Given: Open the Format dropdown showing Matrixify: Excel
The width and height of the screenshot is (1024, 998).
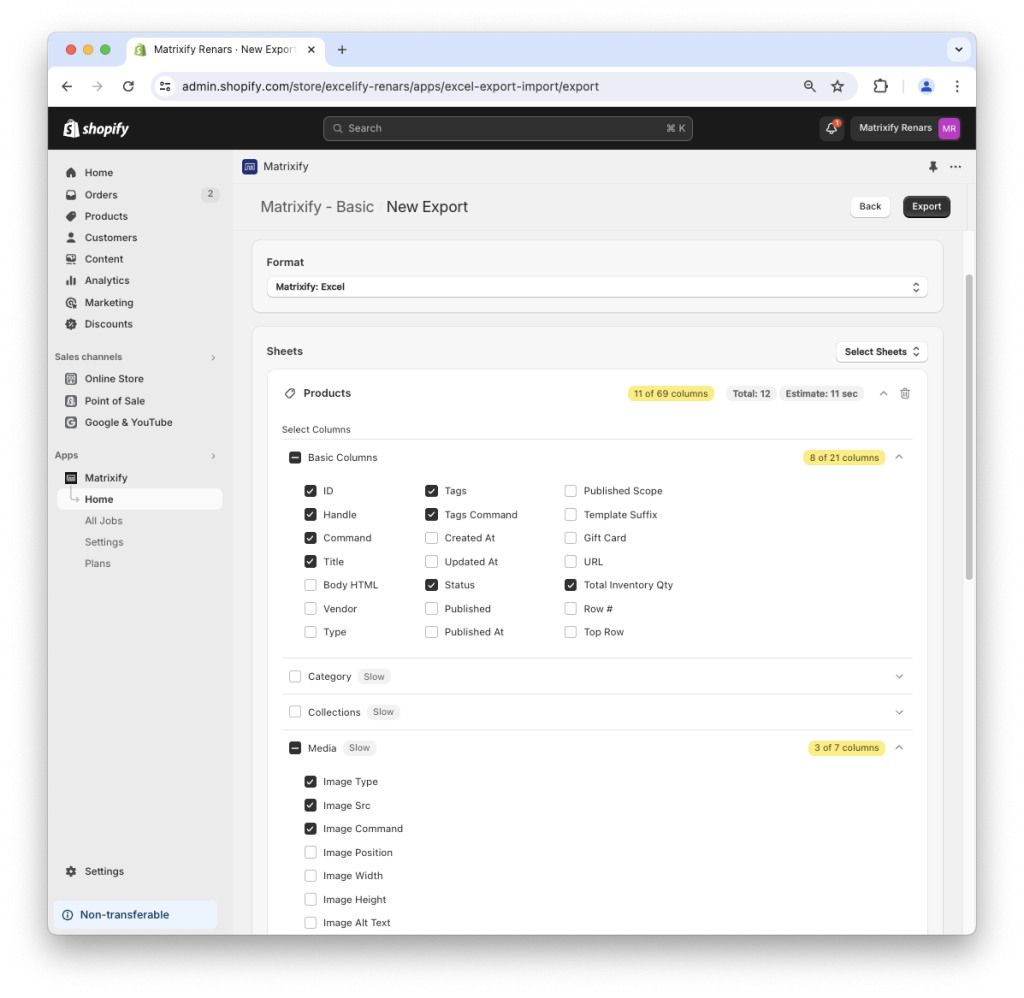Looking at the screenshot, I should pos(596,286).
